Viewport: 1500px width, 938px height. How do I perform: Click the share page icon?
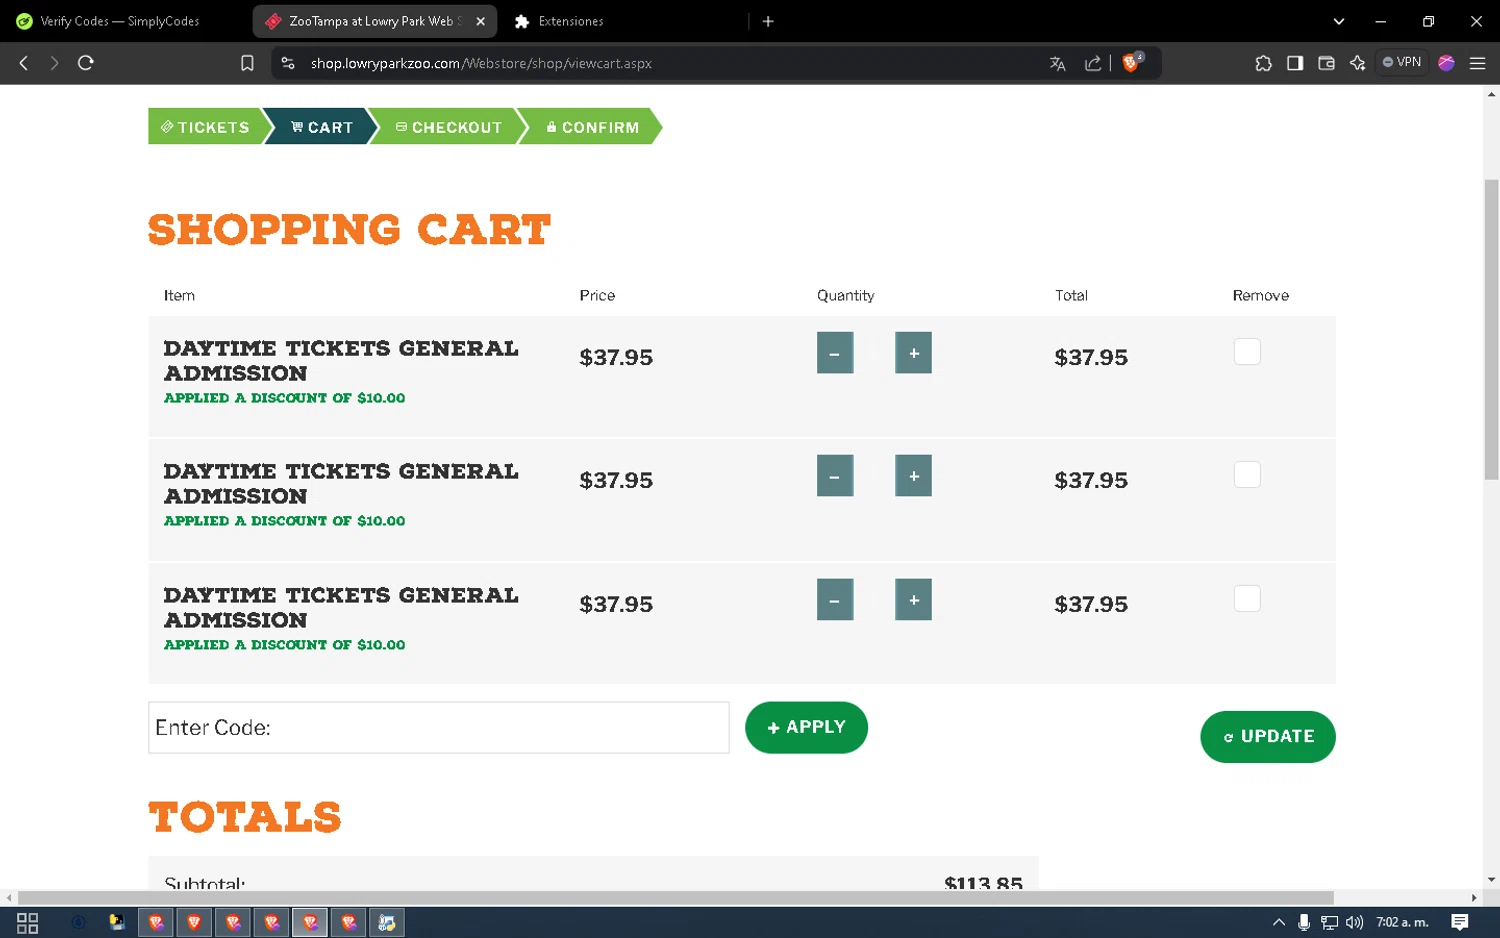pyautogui.click(x=1093, y=63)
